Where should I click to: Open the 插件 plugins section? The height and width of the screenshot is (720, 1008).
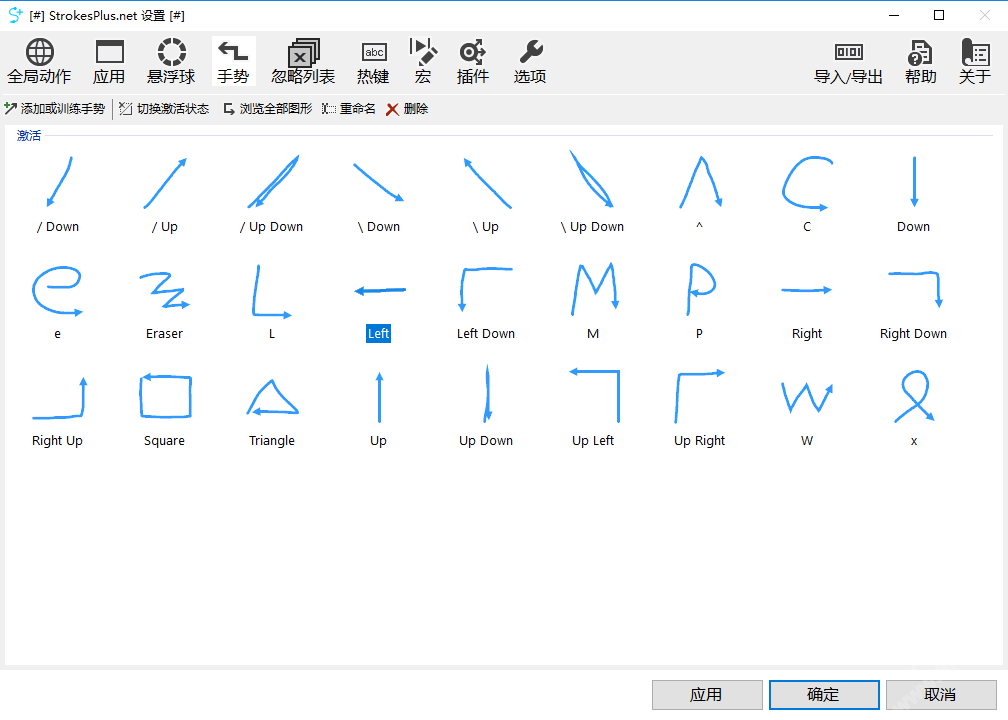coord(472,62)
